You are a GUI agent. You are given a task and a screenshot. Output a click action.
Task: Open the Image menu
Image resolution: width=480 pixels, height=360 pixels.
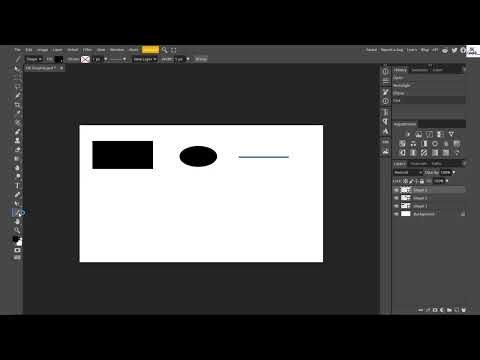click(43, 50)
